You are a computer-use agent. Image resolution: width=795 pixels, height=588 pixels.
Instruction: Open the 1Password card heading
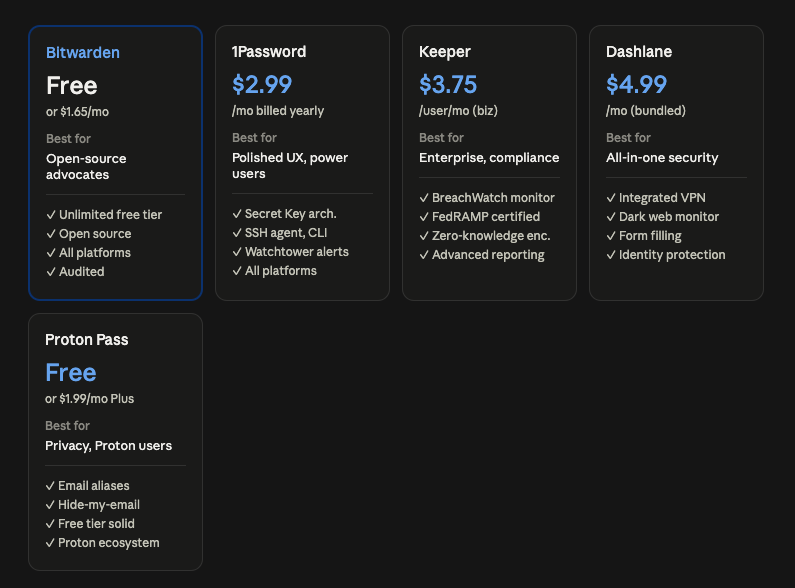point(269,52)
